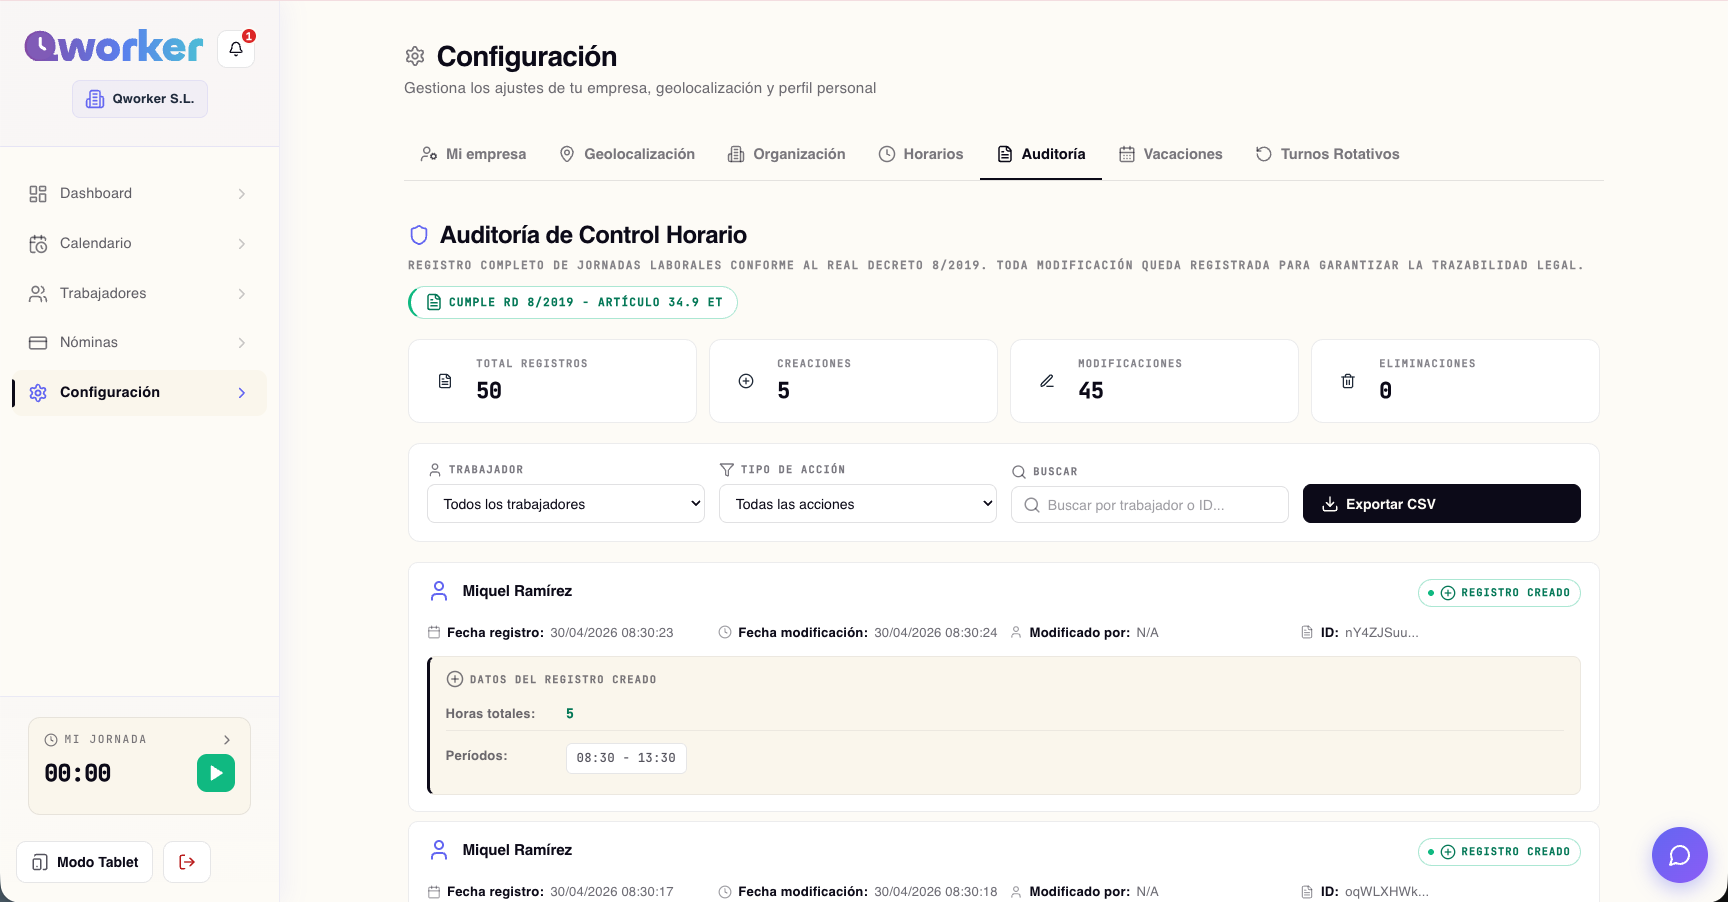Click the Qworker logo
The width and height of the screenshot is (1728, 902).
pos(114,46)
